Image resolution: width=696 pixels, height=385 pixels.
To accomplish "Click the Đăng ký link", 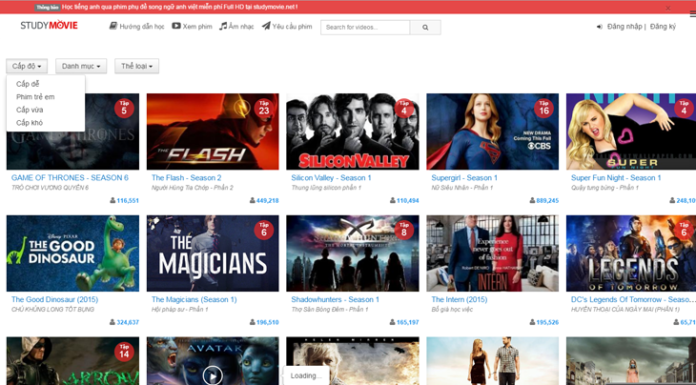I will click(663, 27).
